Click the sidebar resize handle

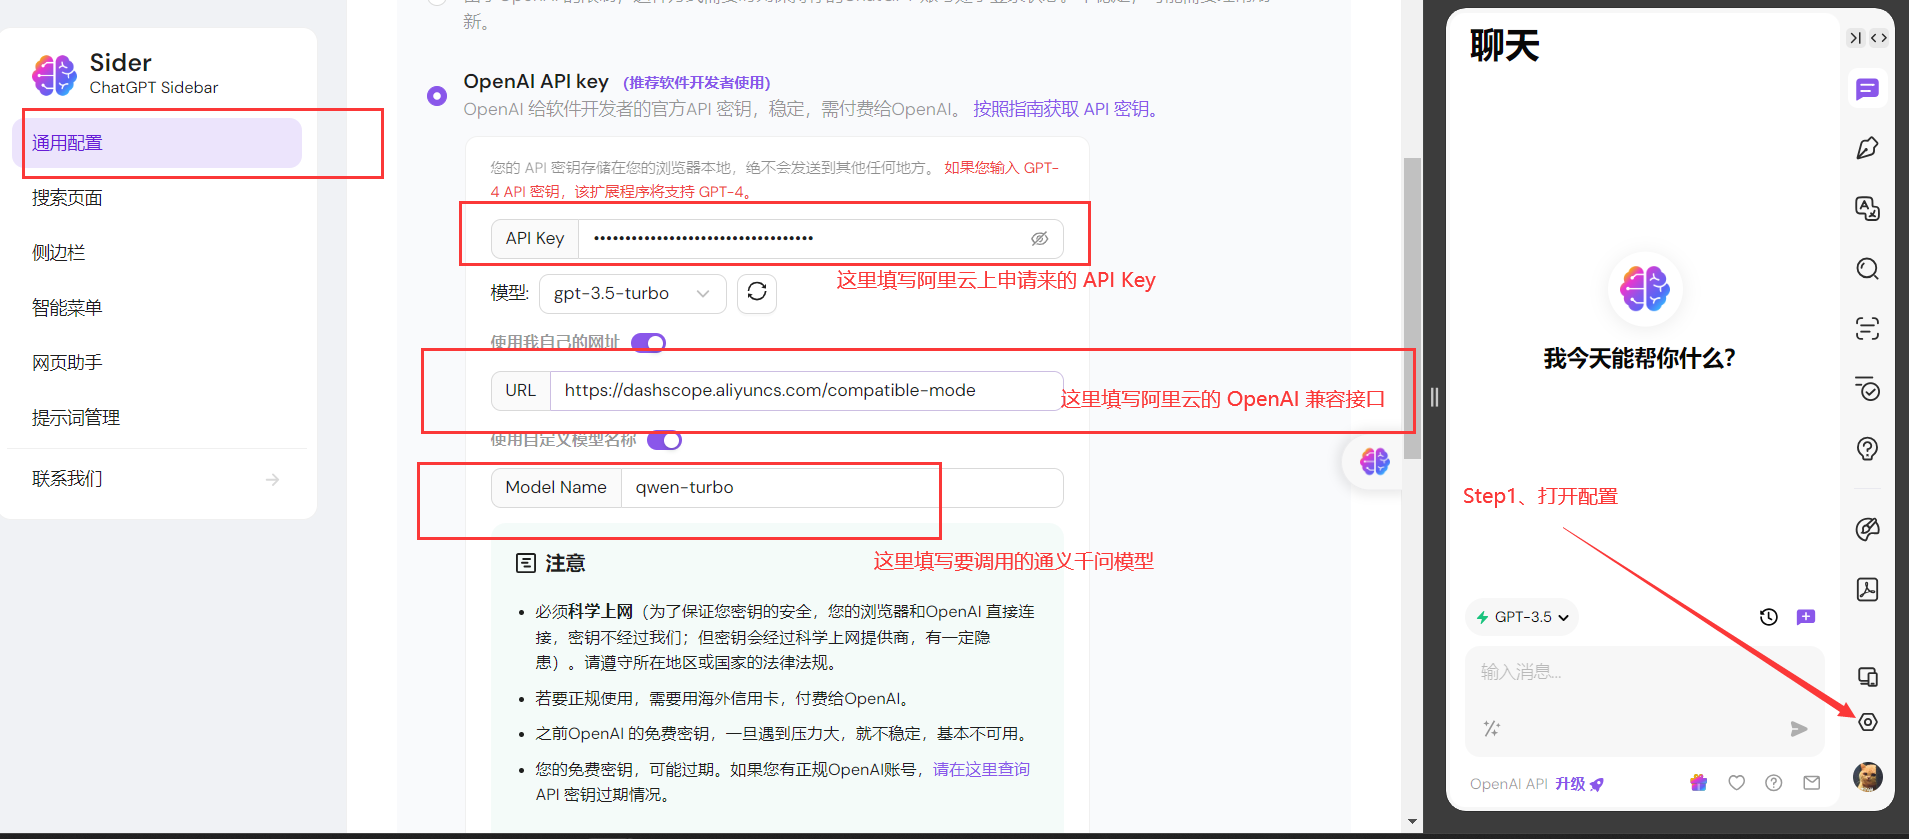click(x=1434, y=397)
